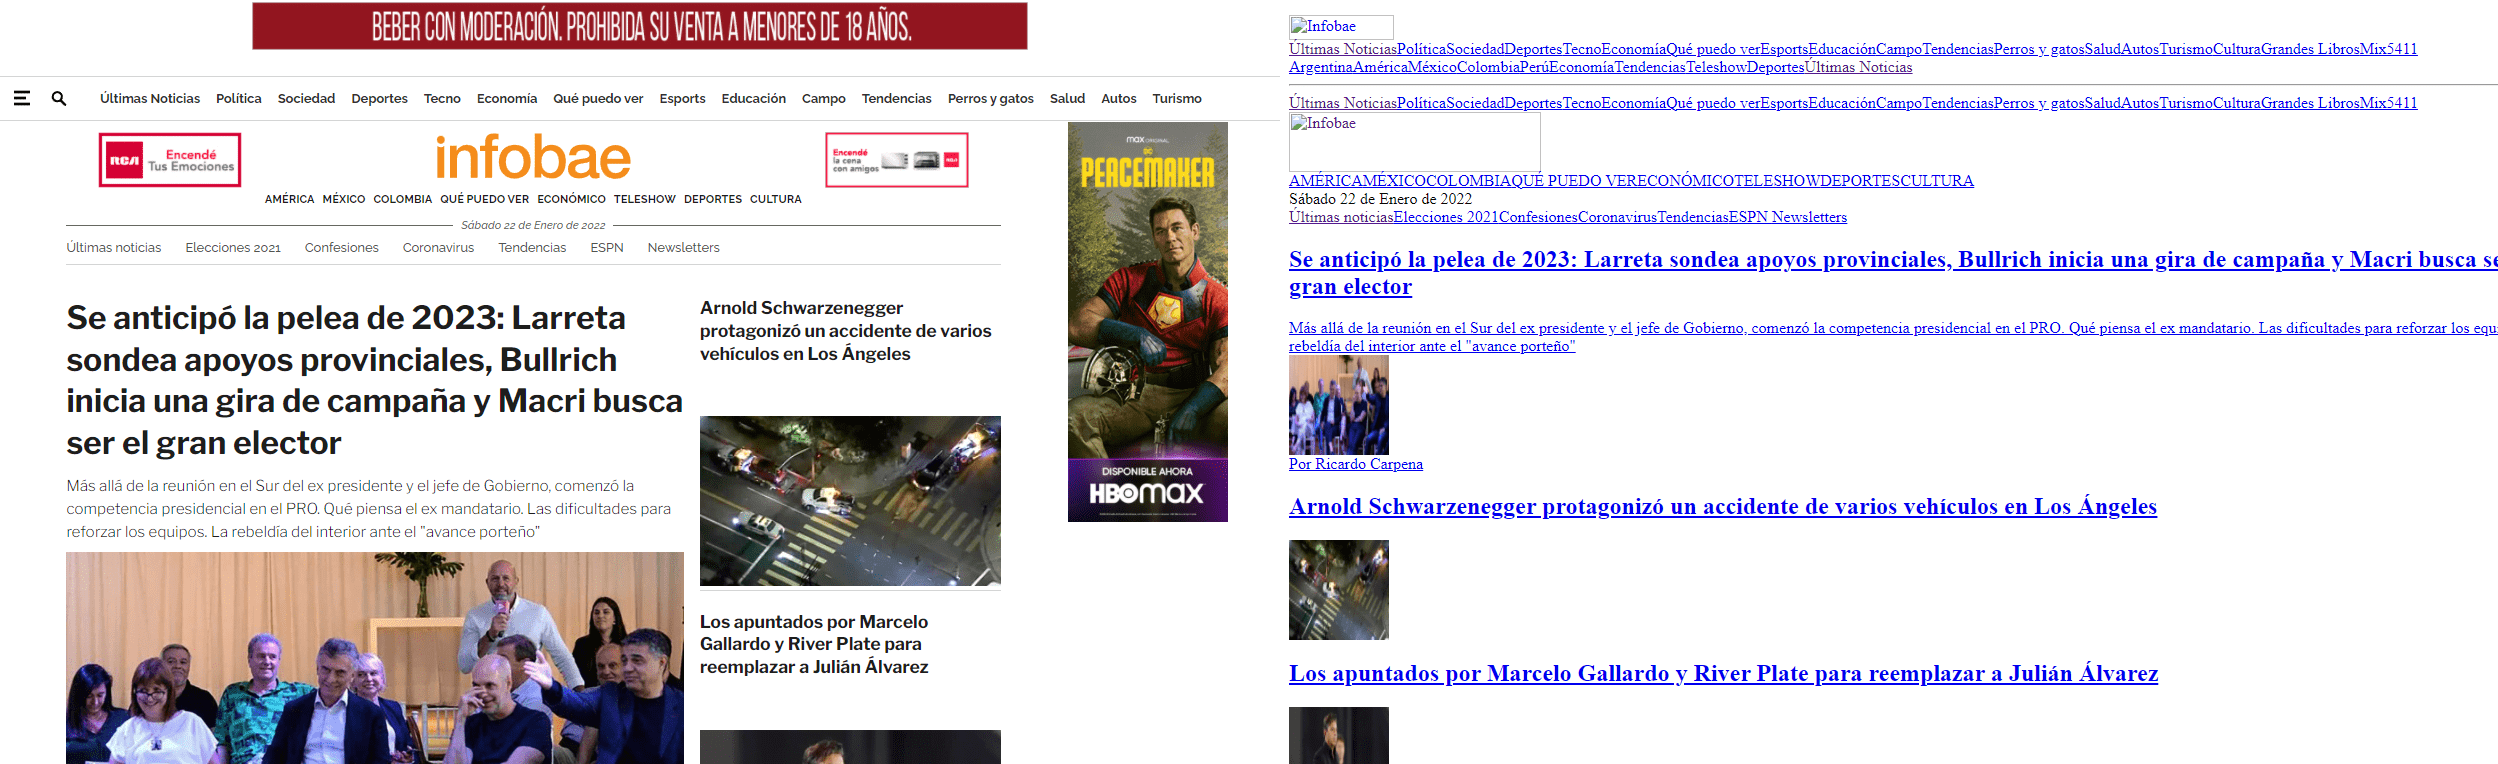Open the black Arnold Schwarzenegger accident headline
This screenshot has width=2498, height=764.
(x=846, y=331)
